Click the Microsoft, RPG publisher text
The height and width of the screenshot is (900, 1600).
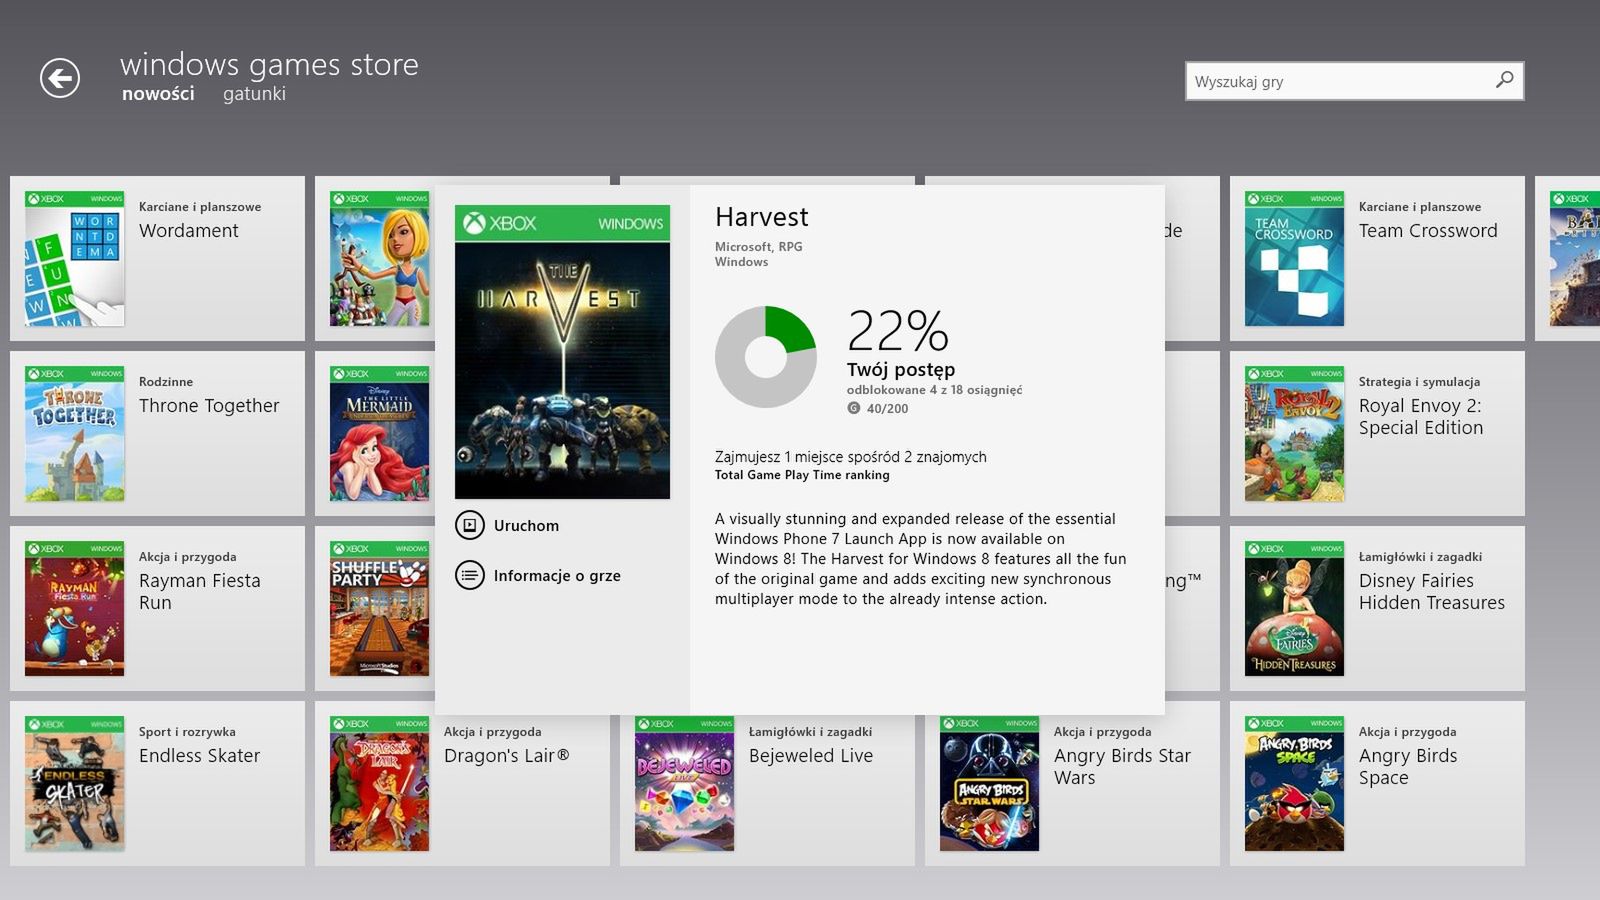click(x=759, y=246)
